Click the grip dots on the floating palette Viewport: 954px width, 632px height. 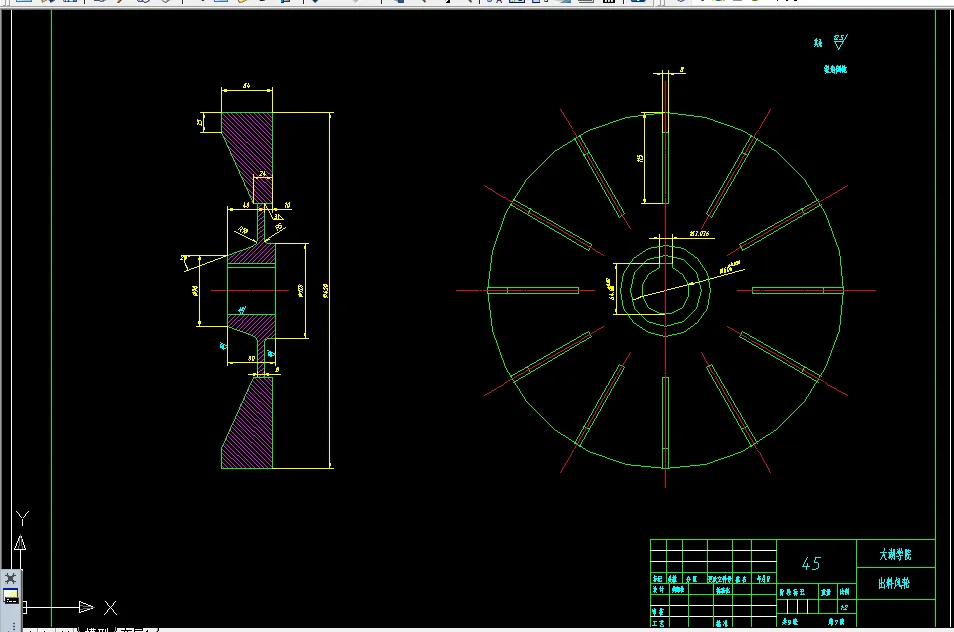point(12,625)
